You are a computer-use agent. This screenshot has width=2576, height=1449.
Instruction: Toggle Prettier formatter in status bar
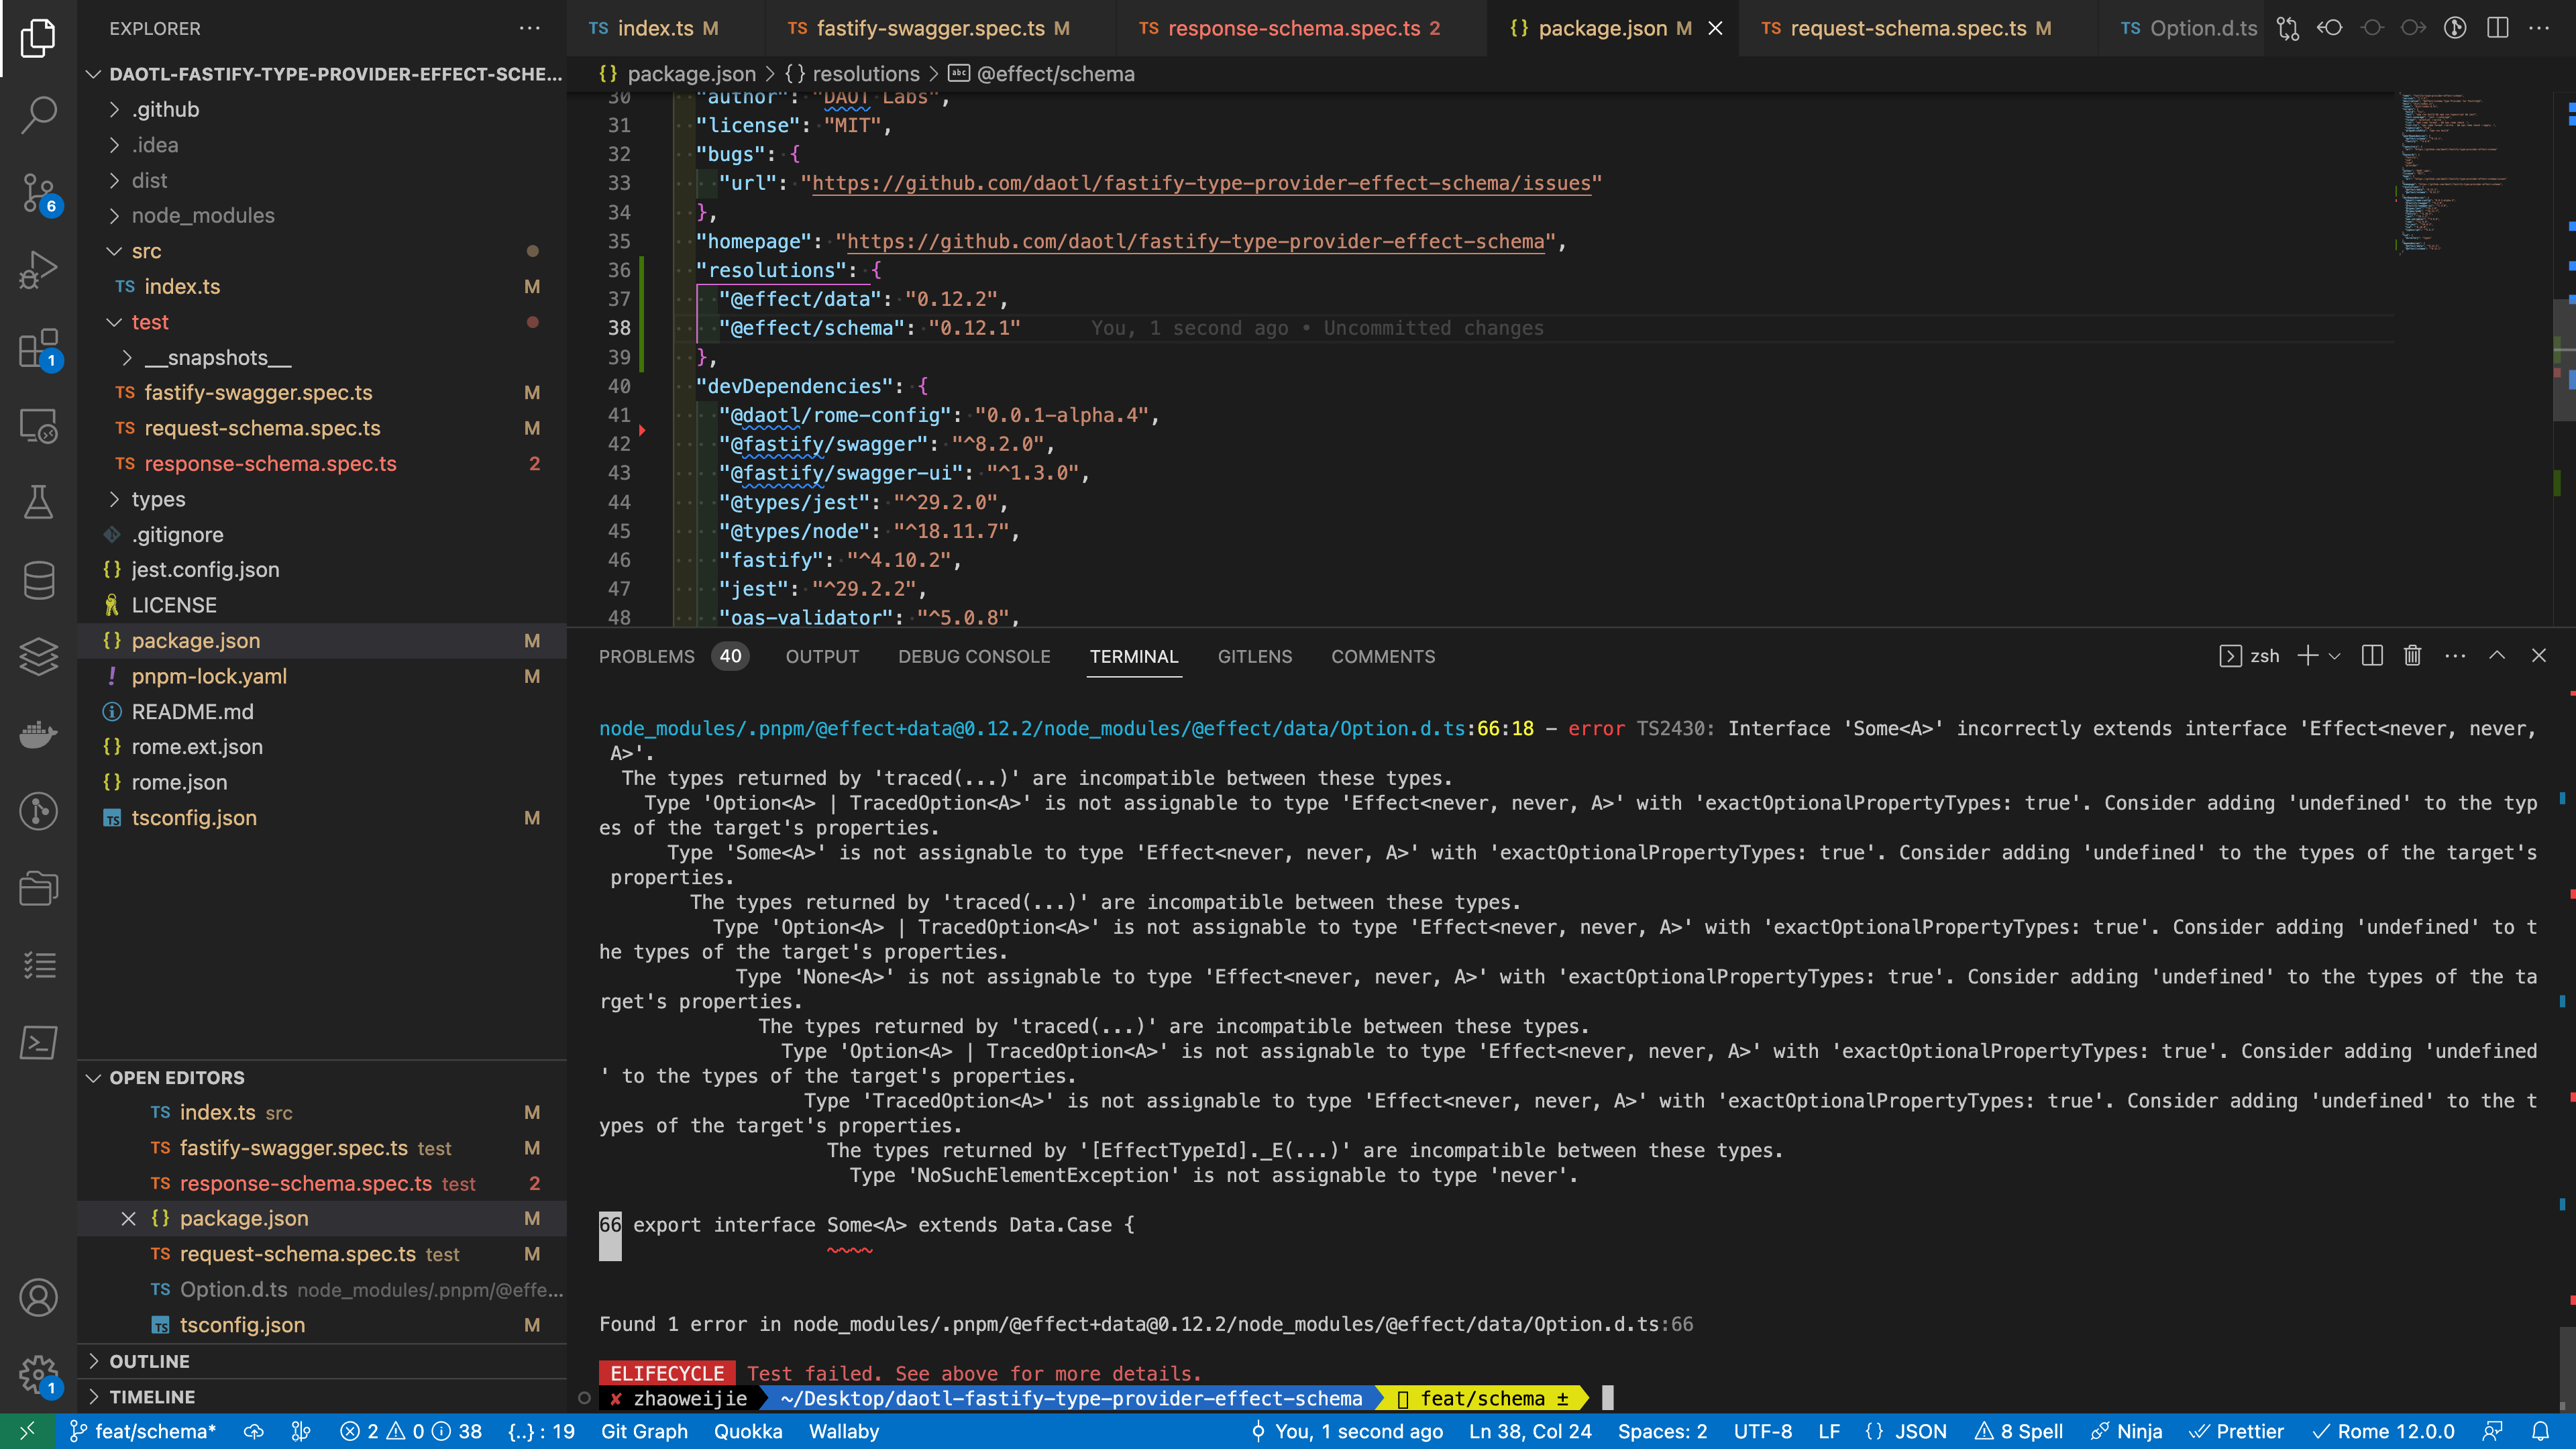click(x=2236, y=1431)
